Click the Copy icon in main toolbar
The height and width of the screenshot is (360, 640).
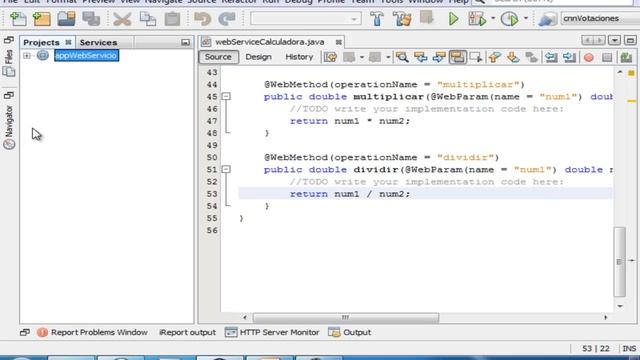click(x=148, y=19)
